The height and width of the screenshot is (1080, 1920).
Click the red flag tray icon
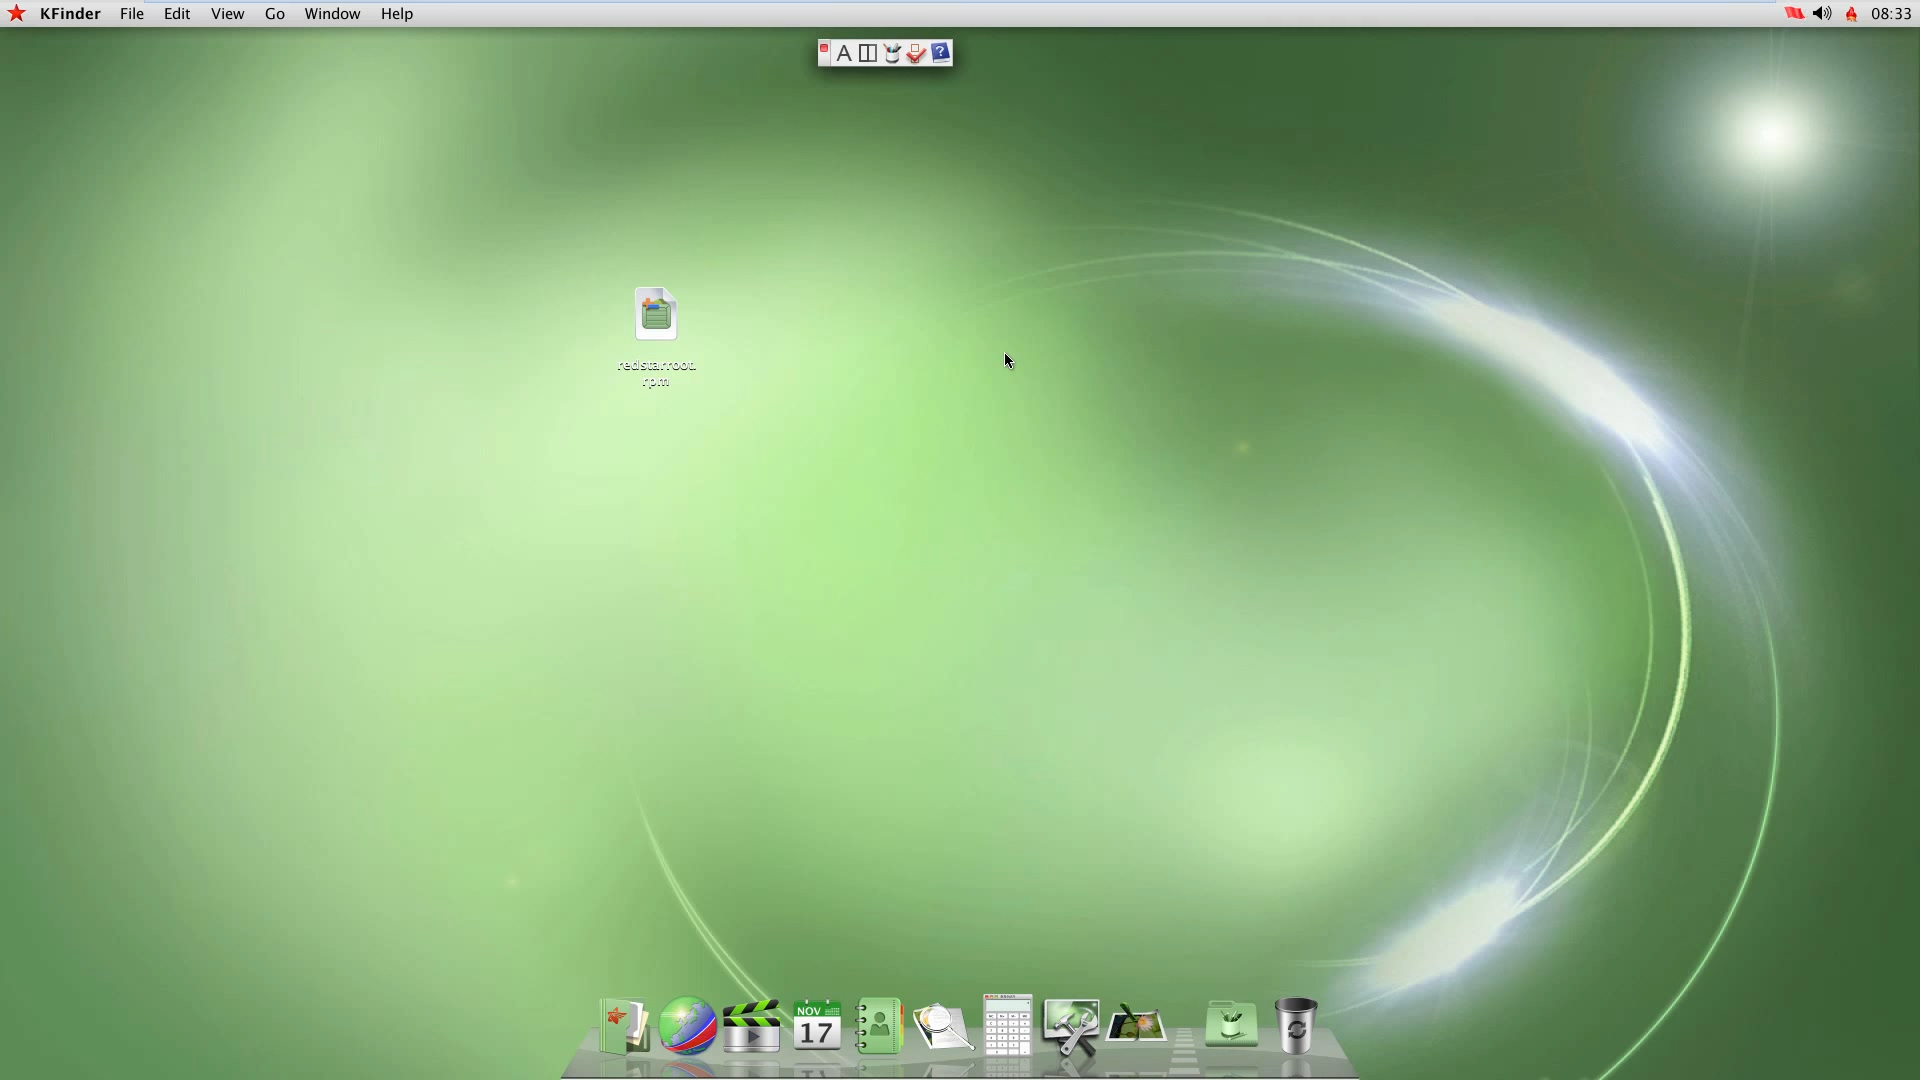coord(1794,14)
